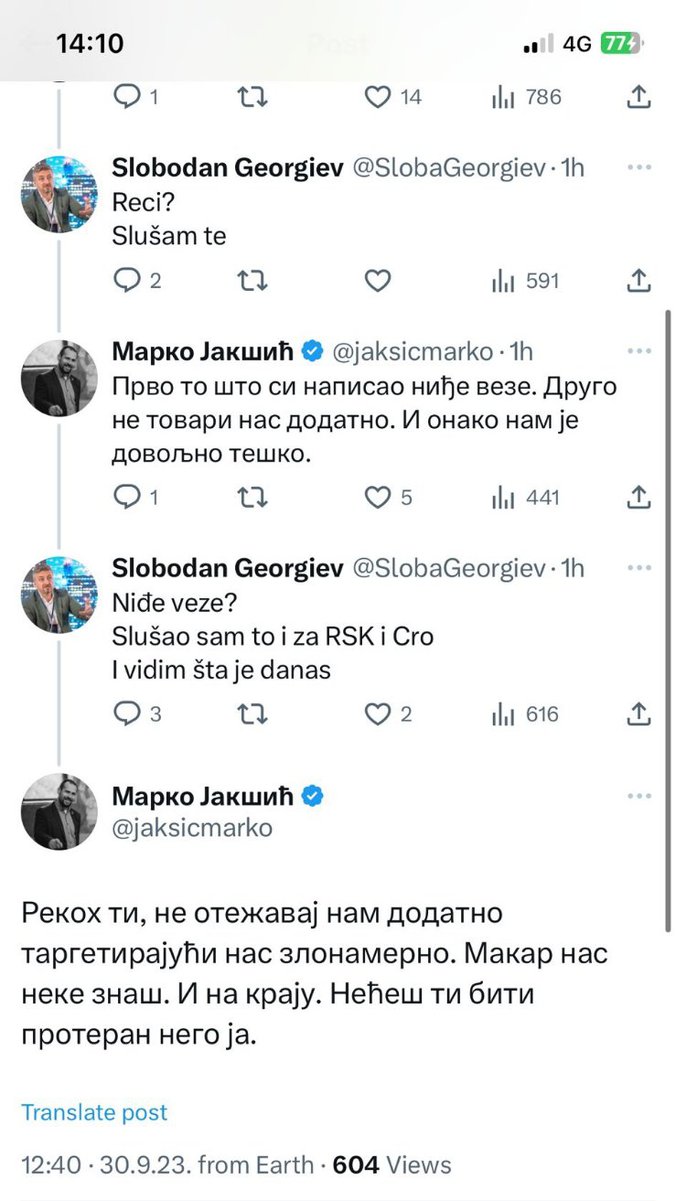The width and height of the screenshot is (676, 1201).
Task: Share the "Reci? Slušam te" reply
Action: [x=639, y=281]
